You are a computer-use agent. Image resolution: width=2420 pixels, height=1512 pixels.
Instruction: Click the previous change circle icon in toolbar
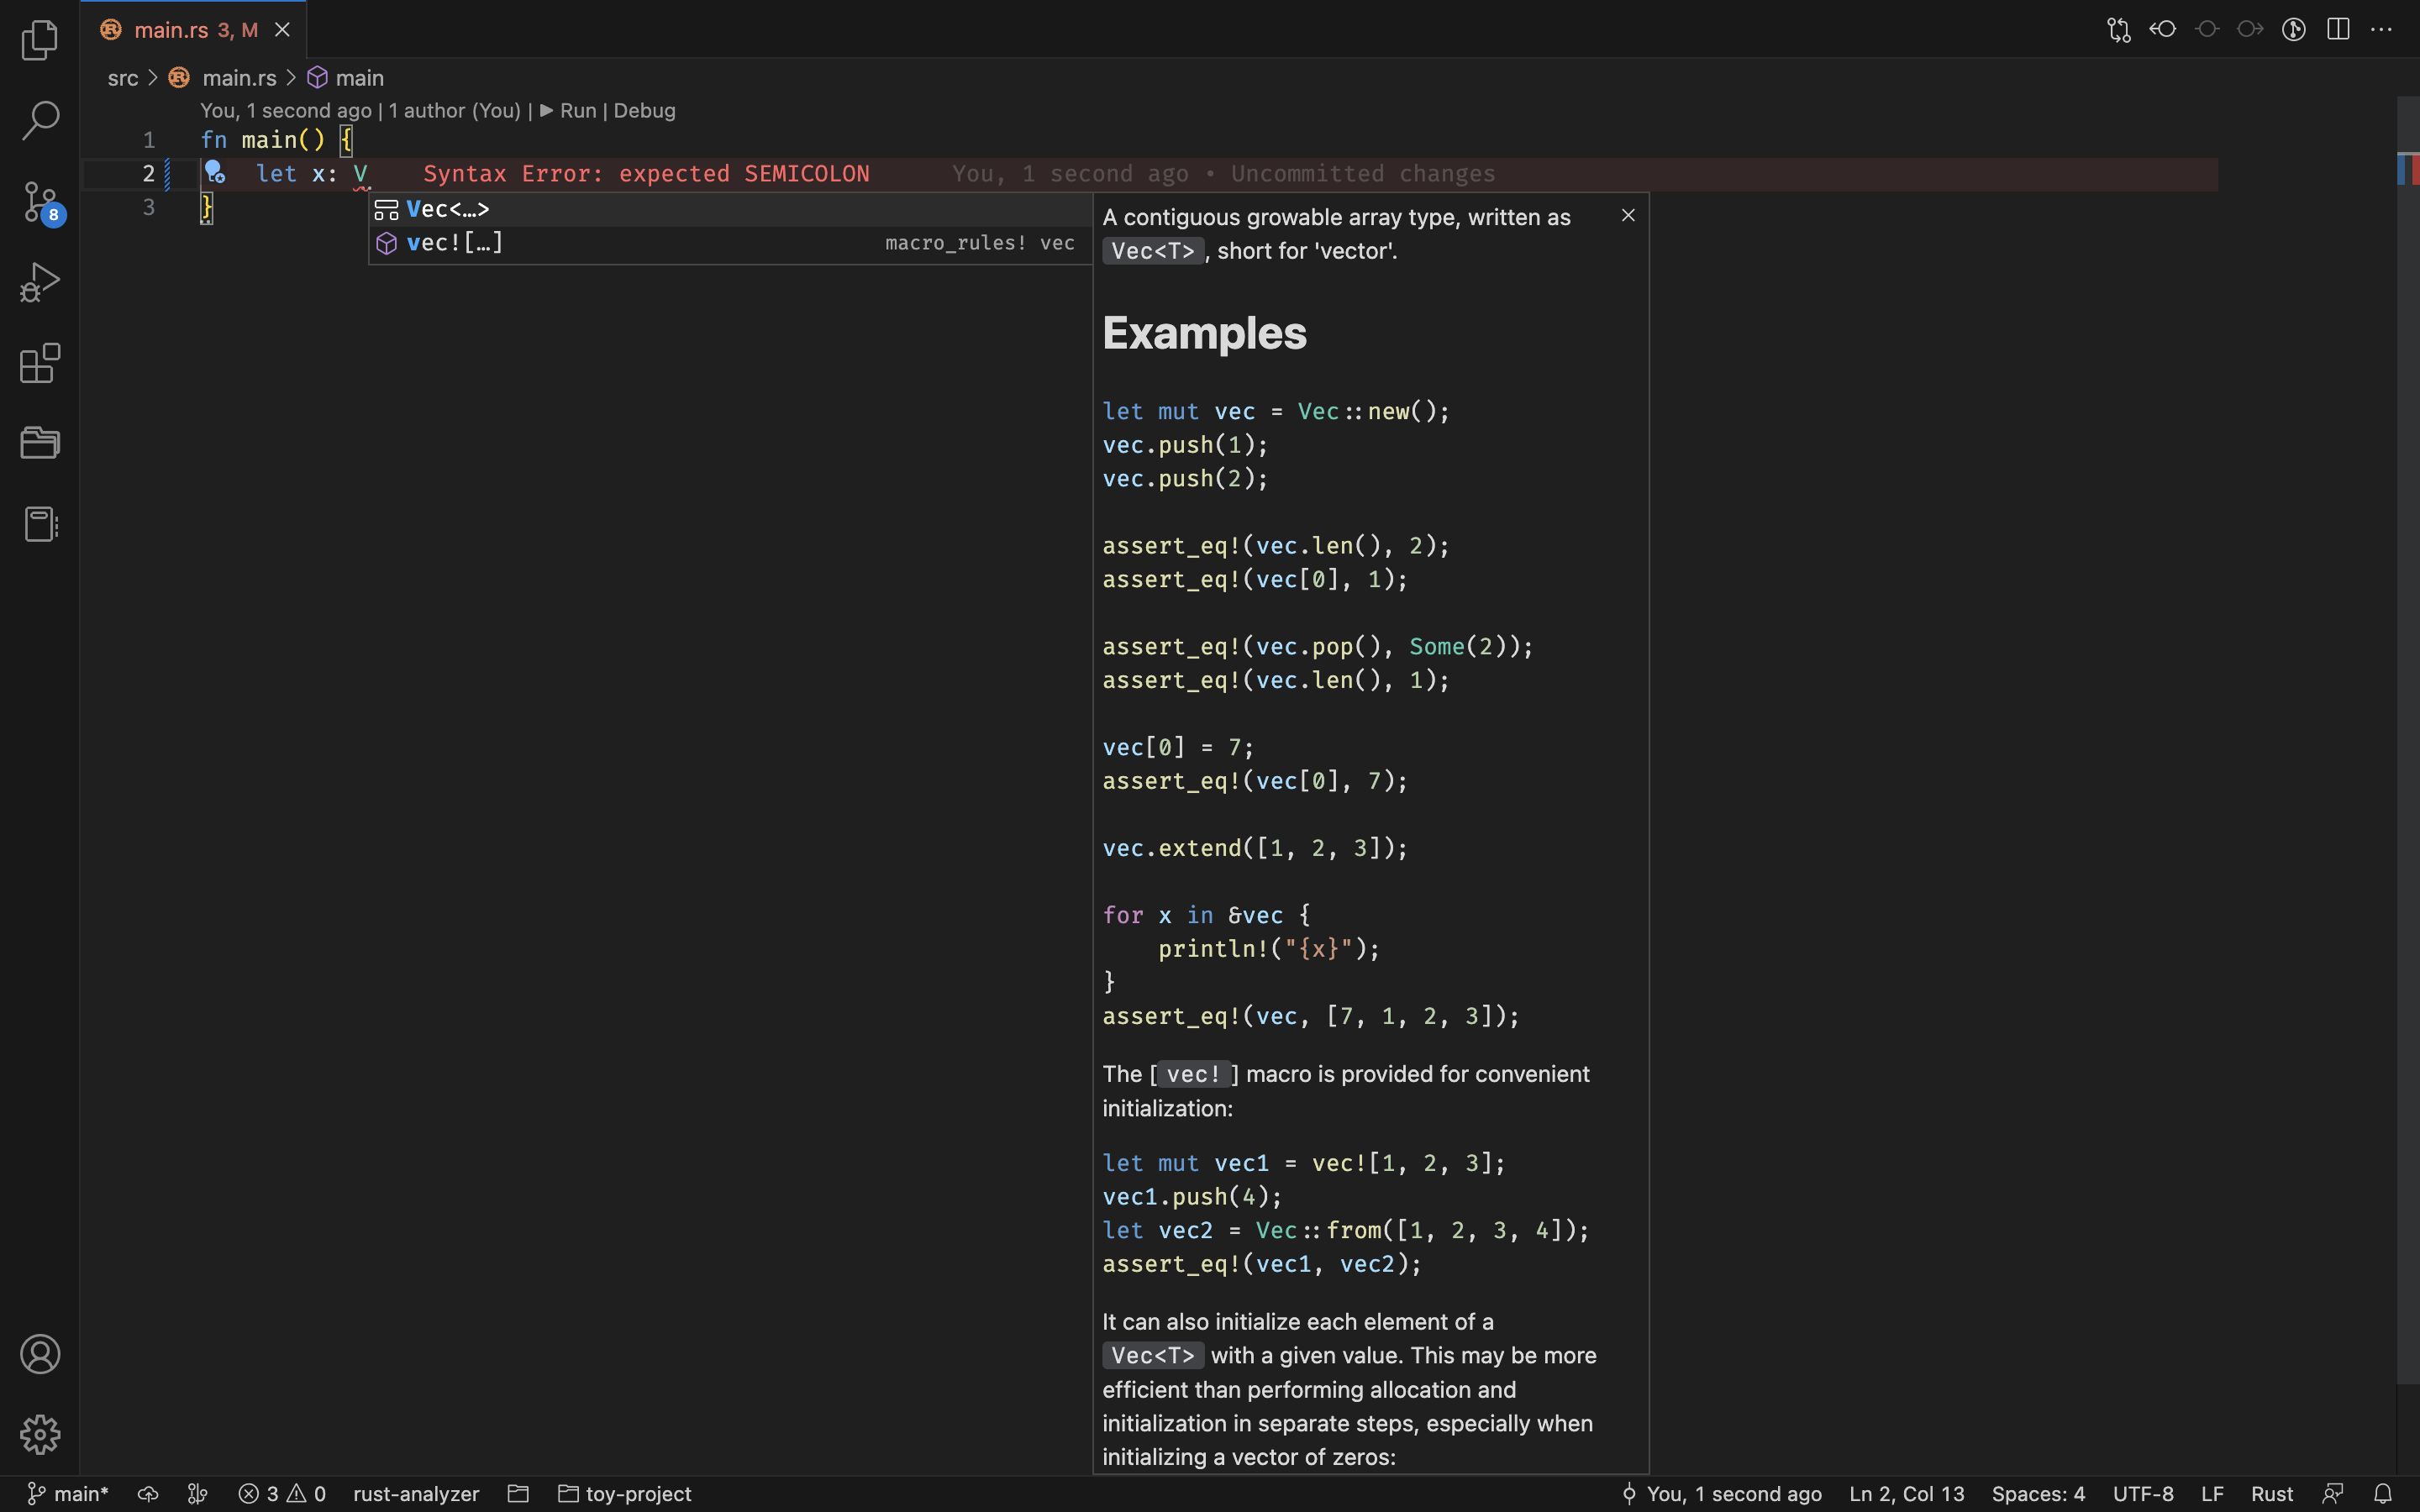[2207, 29]
